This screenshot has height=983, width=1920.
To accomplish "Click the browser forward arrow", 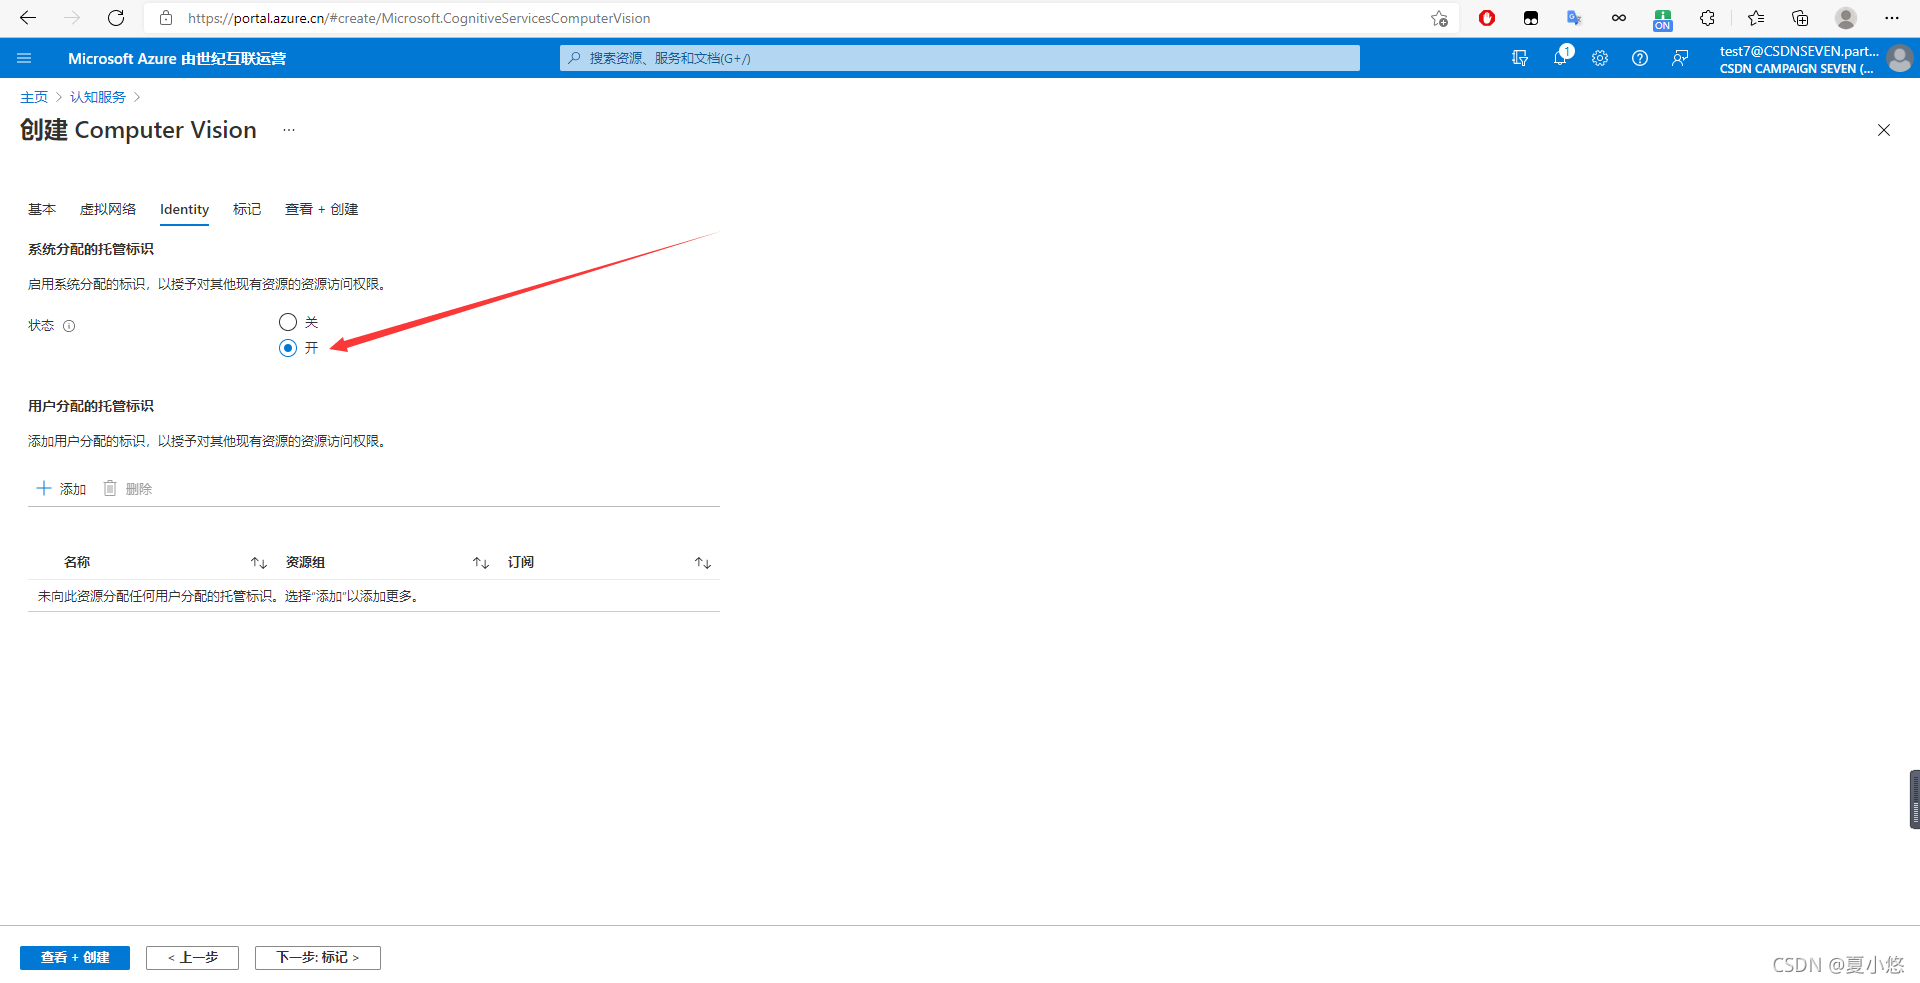I will [72, 18].
